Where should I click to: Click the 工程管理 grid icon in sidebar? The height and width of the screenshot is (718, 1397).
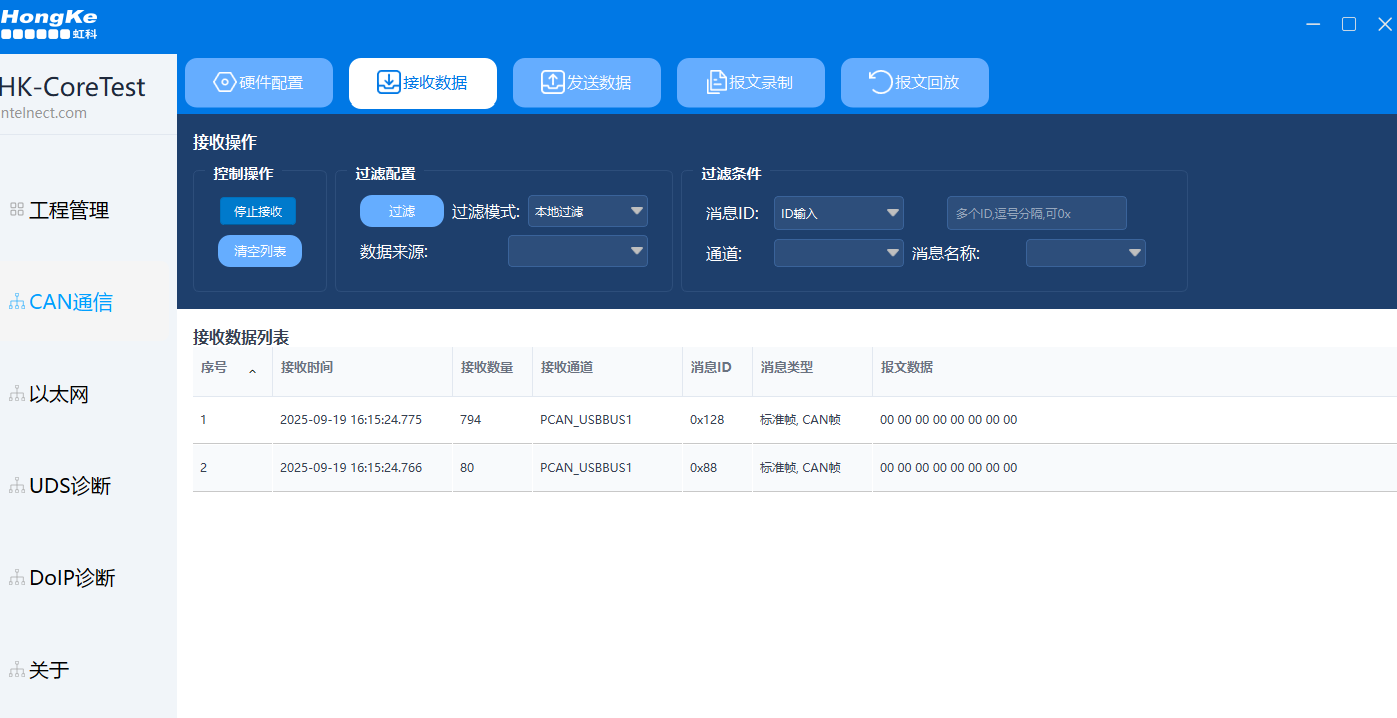point(17,210)
